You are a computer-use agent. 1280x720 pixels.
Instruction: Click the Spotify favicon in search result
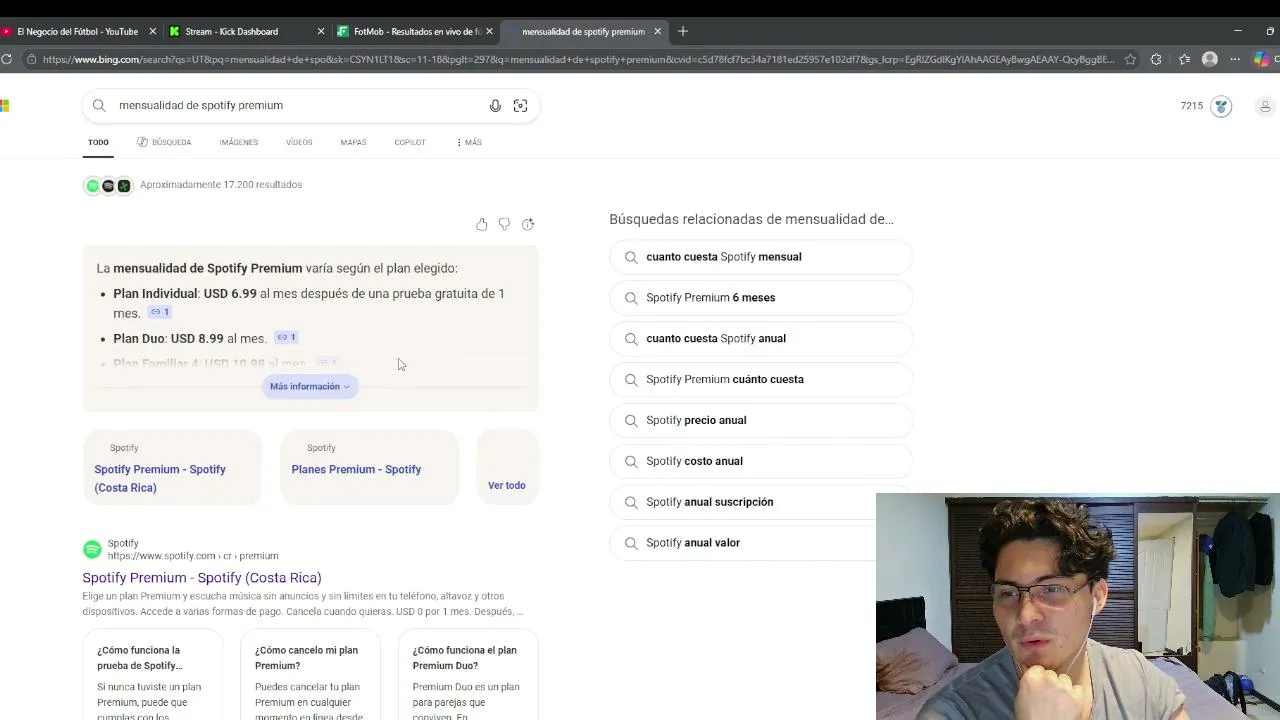point(92,549)
